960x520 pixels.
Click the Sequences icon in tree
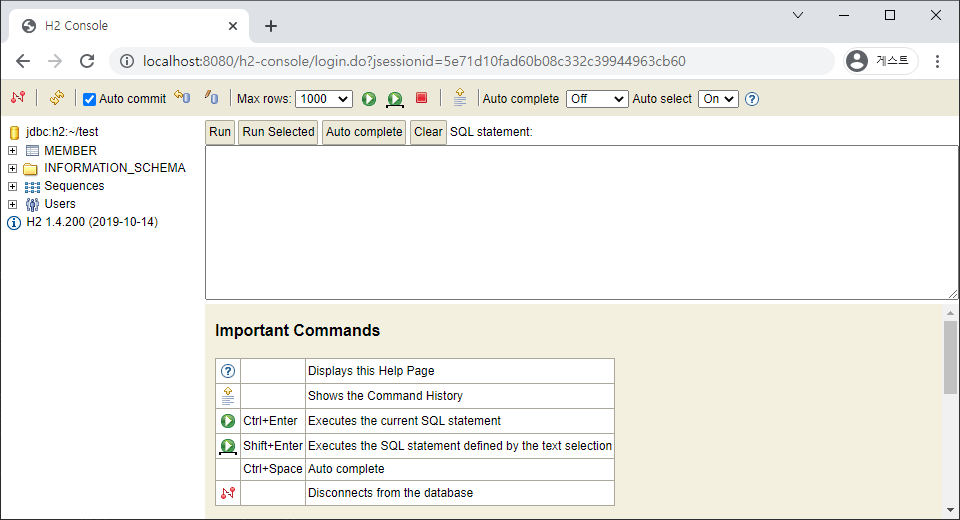coord(32,187)
